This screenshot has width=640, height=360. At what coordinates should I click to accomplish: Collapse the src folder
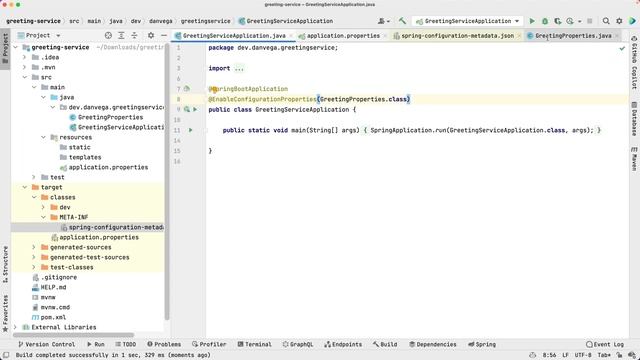pyautogui.click(x=25, y=77)
